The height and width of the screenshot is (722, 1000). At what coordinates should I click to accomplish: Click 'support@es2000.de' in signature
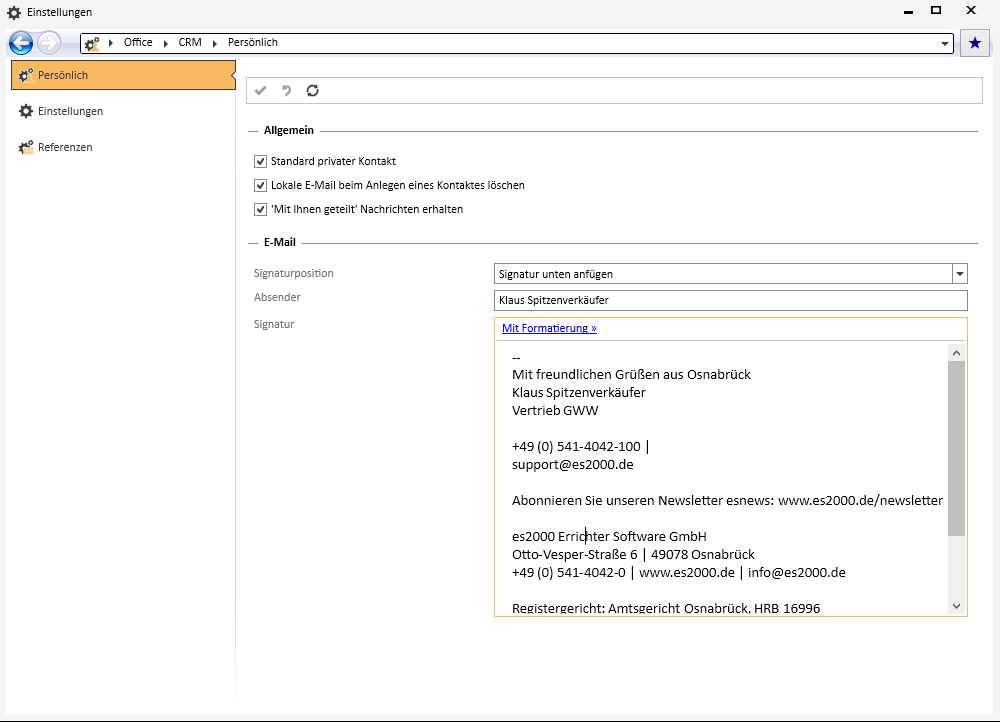[573, 464]
